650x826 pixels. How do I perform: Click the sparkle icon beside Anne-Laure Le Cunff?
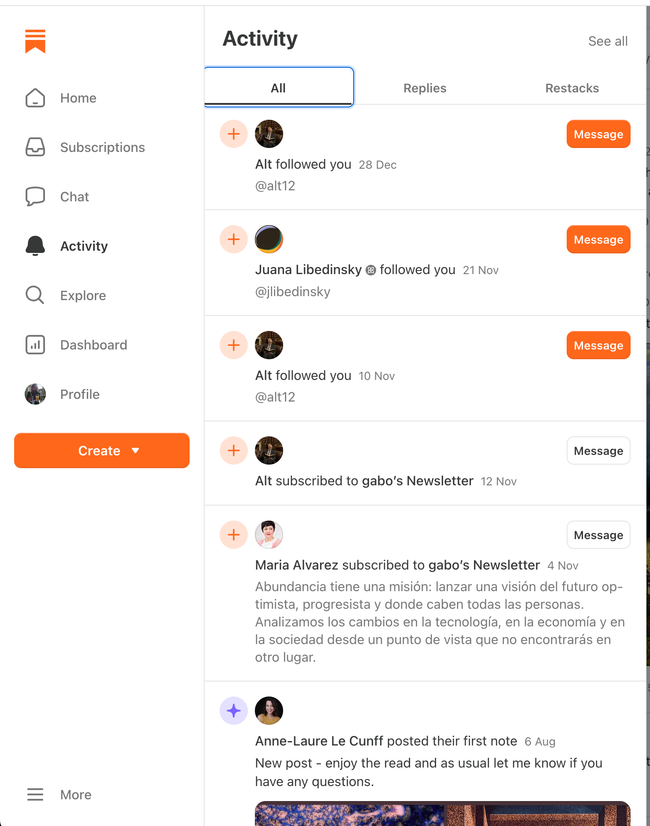point(233,711)
